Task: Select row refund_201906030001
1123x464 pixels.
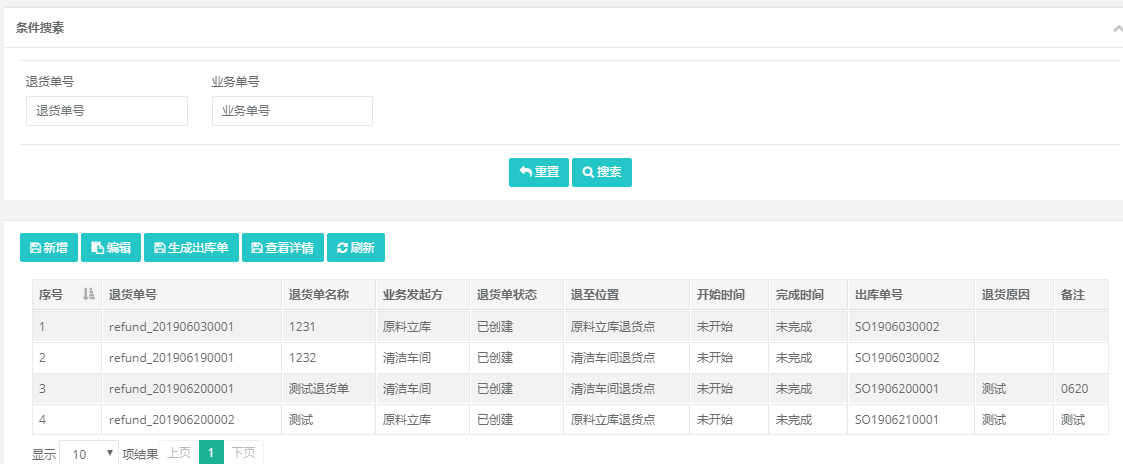Action: click(570, 327)
